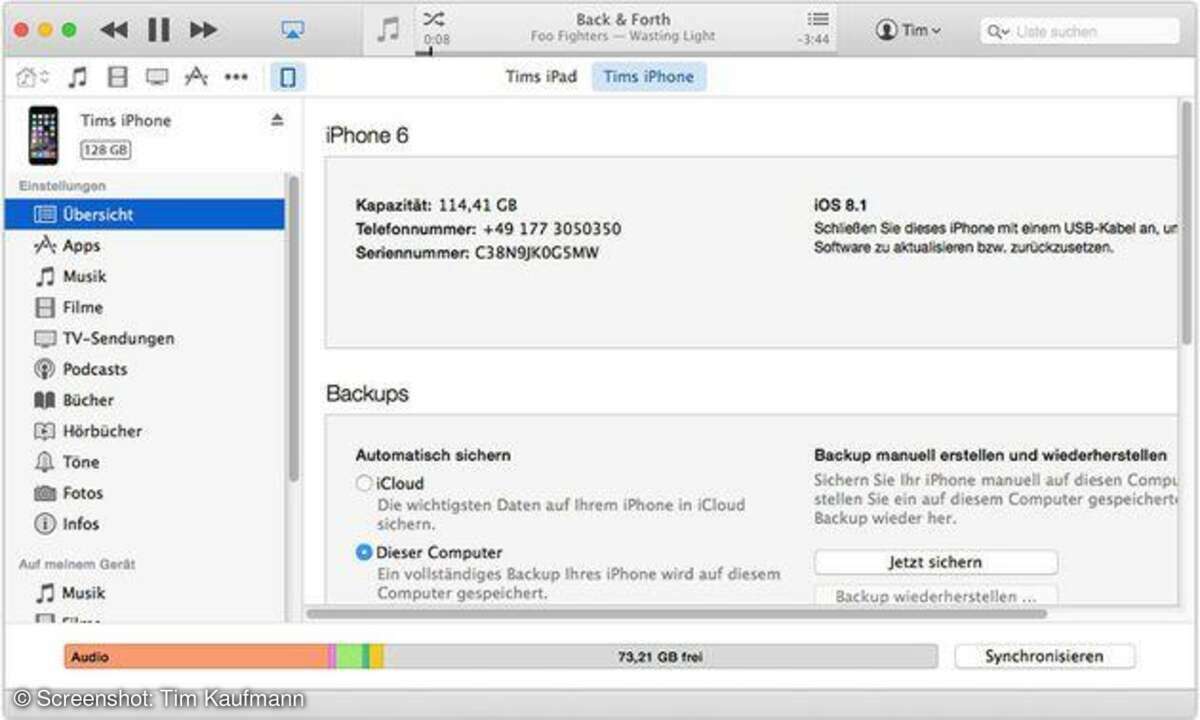Switch to the Movies library icon
This screenshot has width=1200, height=720.
[x=118, y=77]
